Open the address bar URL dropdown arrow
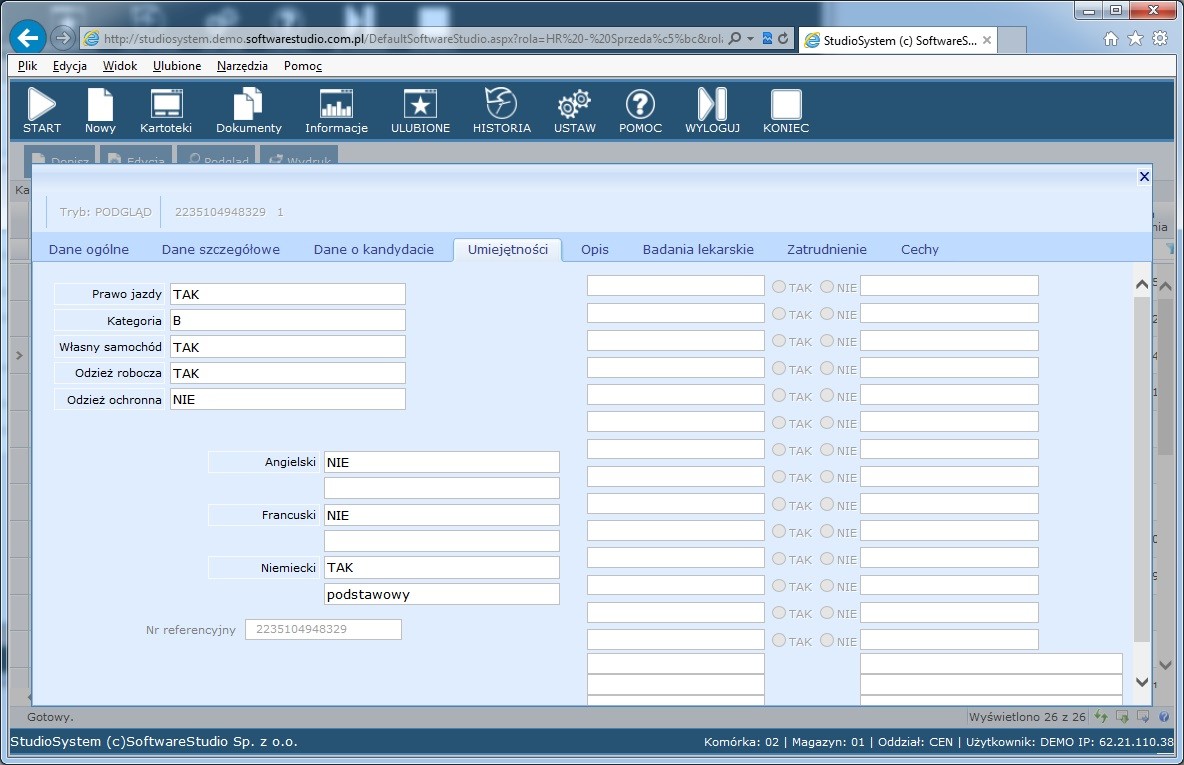The width and height of the screenshot is (1184, 765). (750, 39)
